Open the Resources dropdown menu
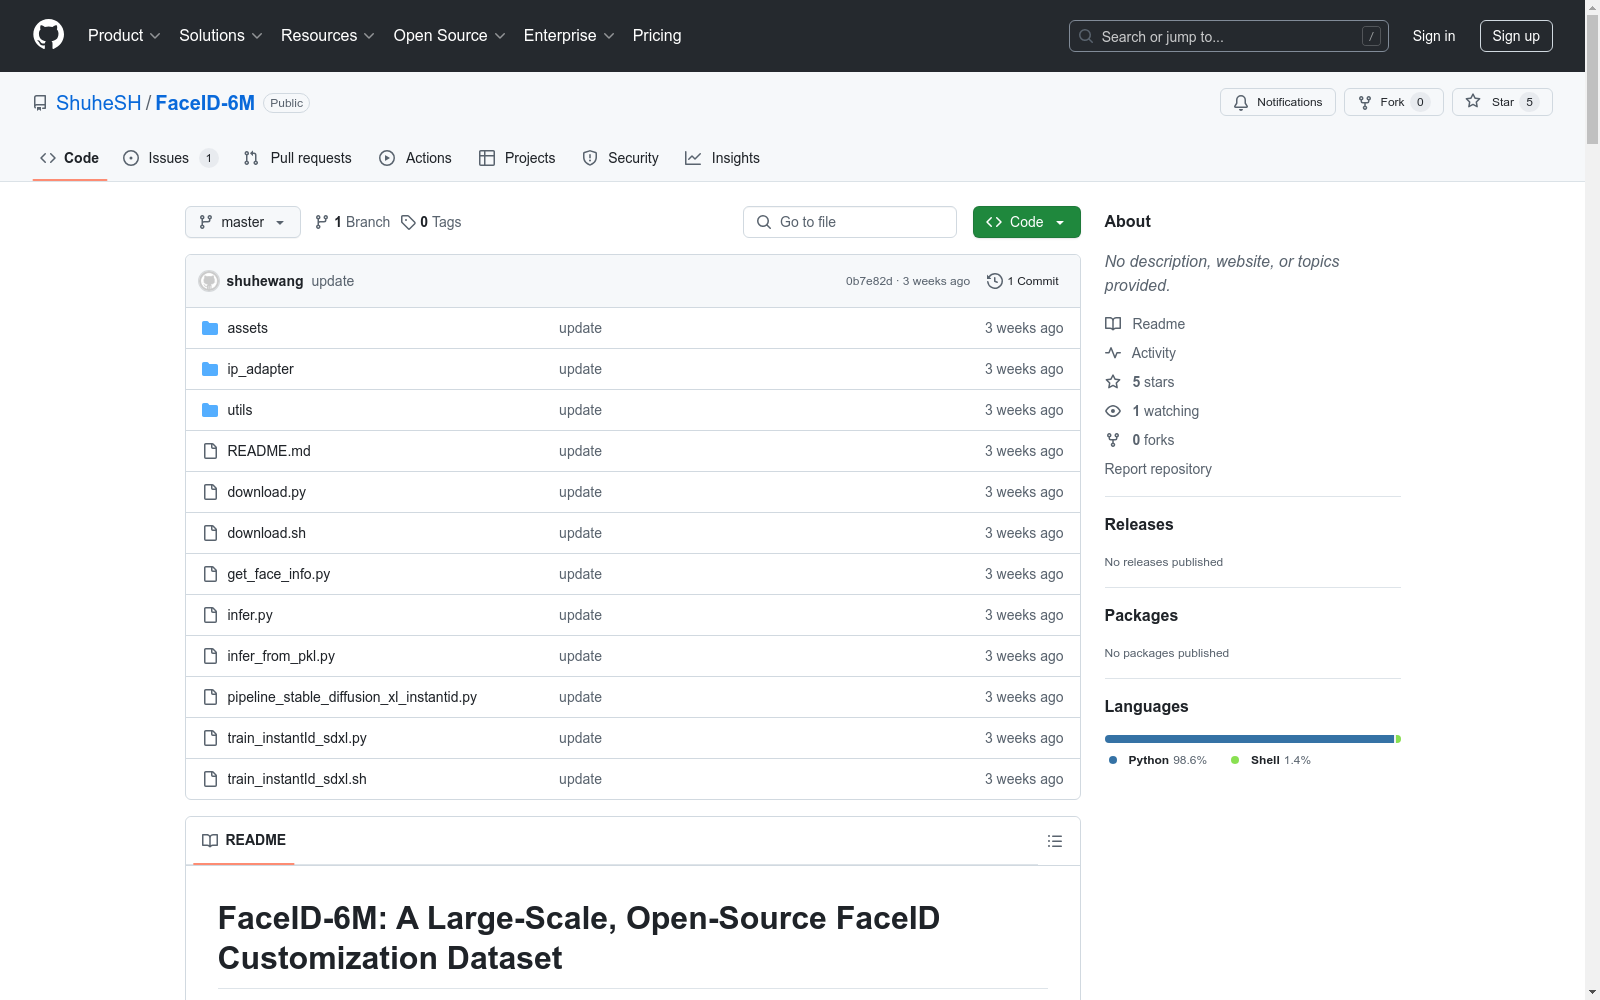 328,36
